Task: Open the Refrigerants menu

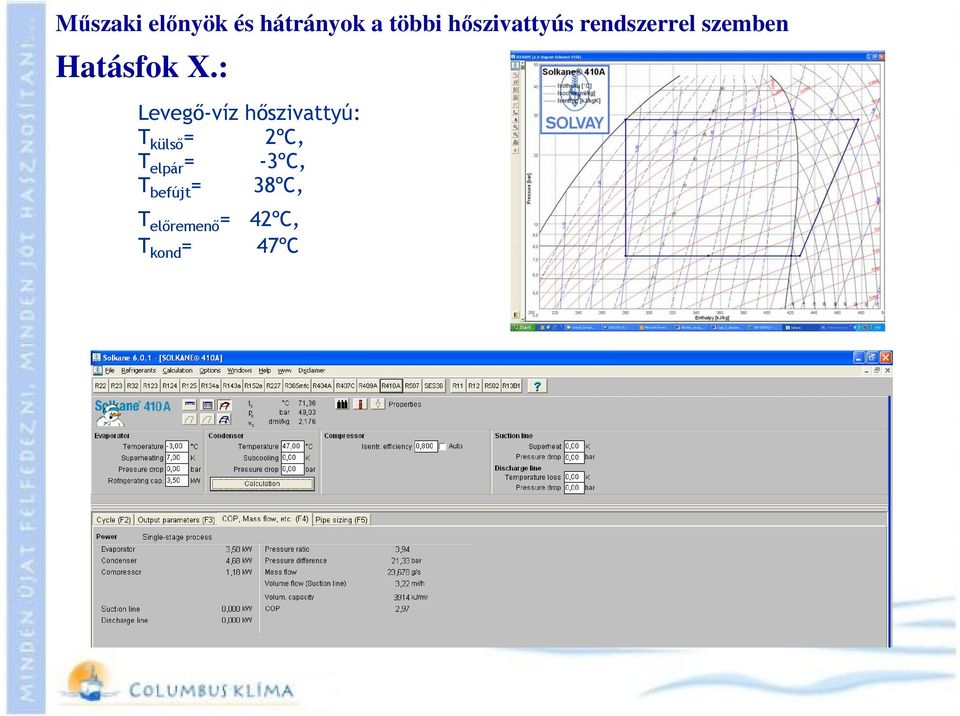Action: click(138, 371)
